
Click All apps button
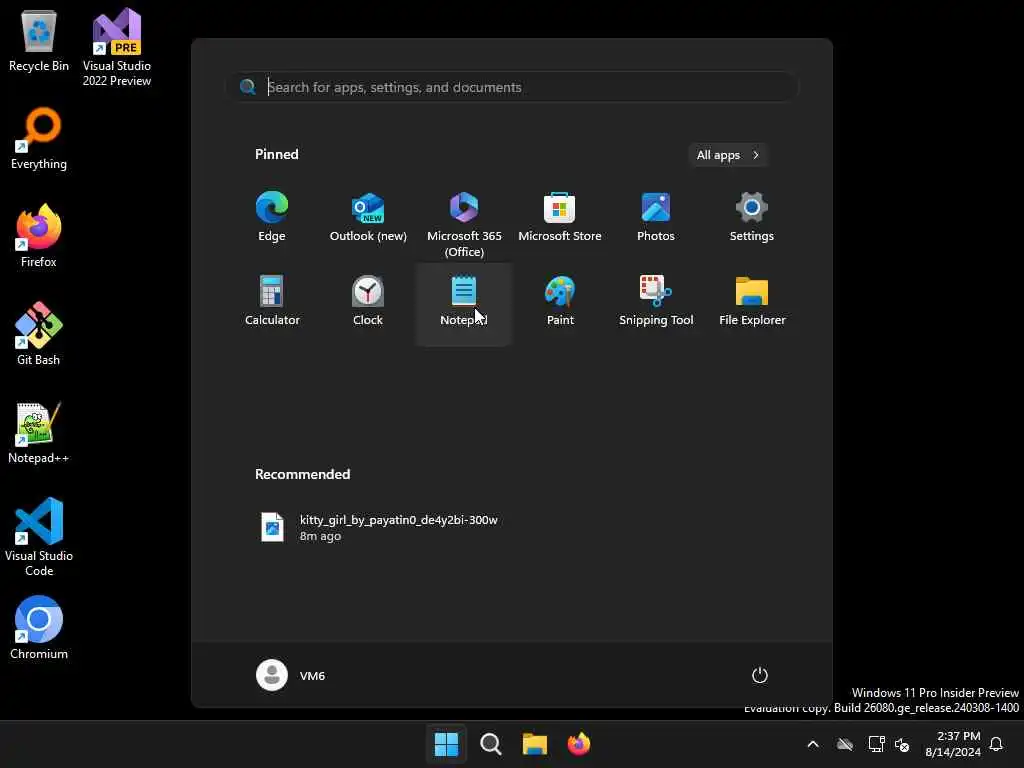pyautogui.click(x=728, y=155)
